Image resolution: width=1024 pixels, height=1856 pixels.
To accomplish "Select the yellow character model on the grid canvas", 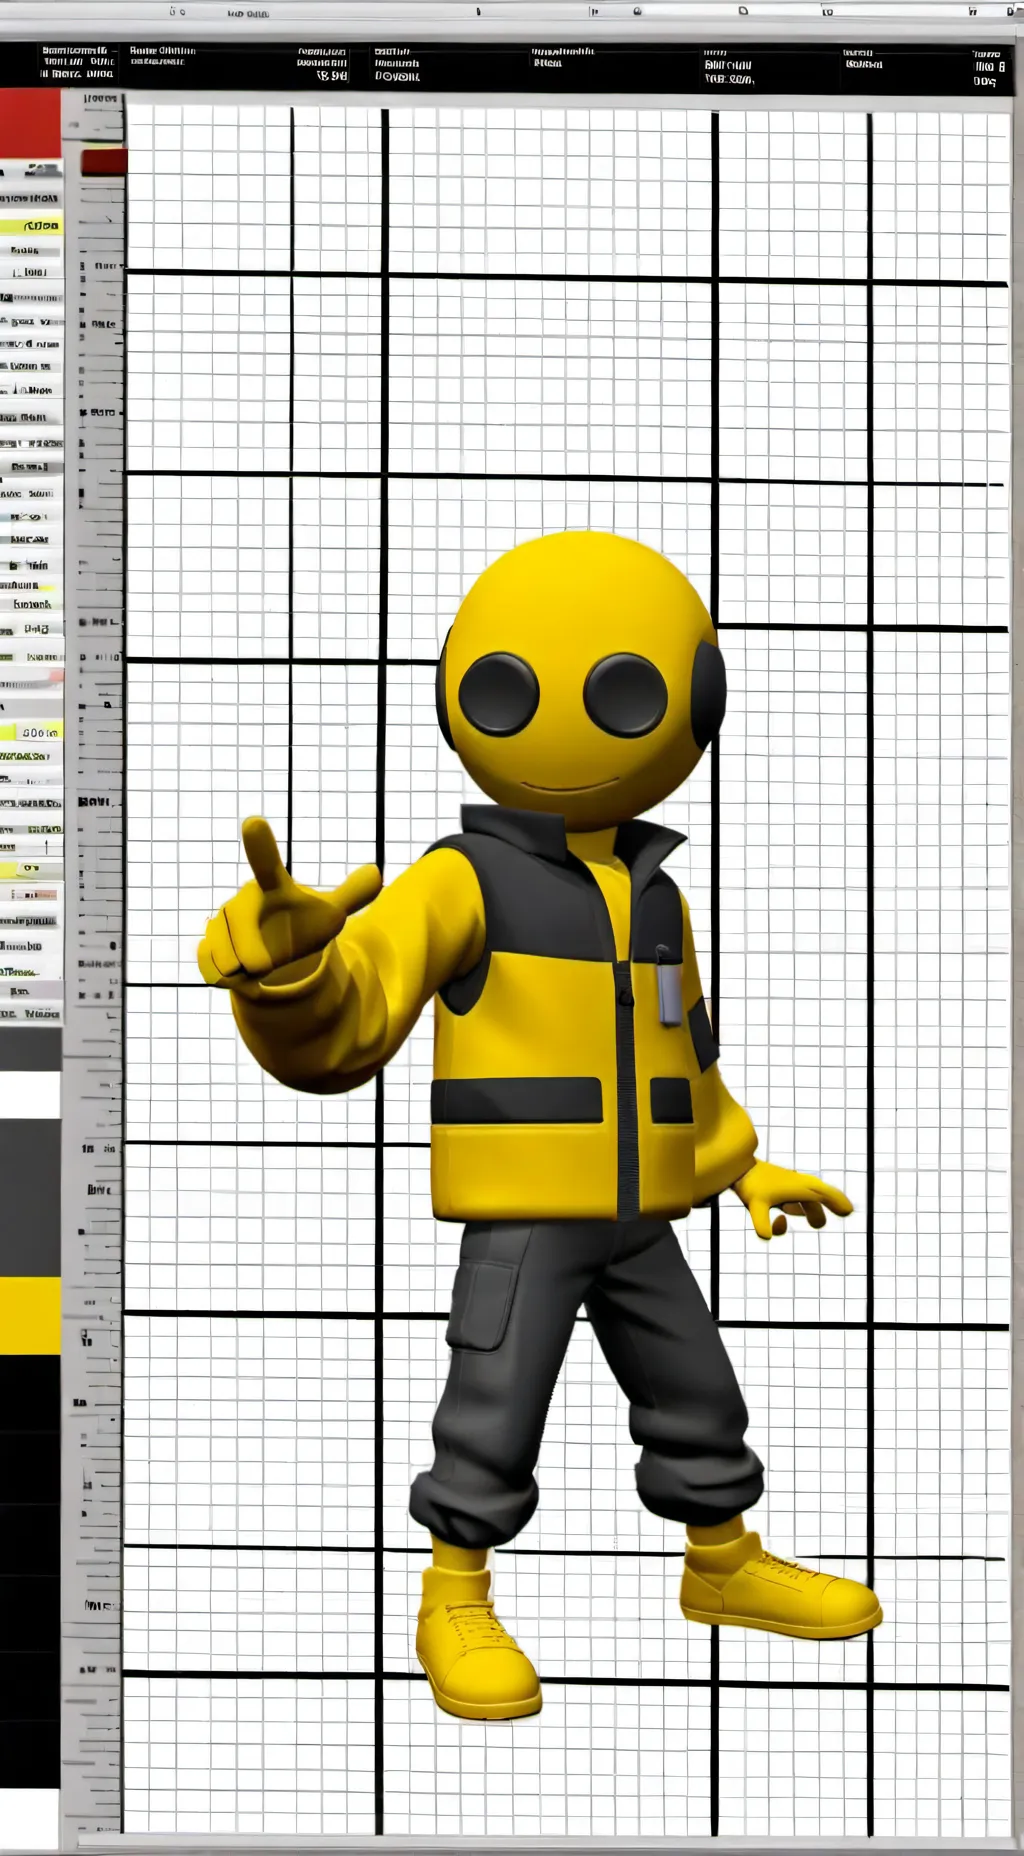I will coord(540,1125).
